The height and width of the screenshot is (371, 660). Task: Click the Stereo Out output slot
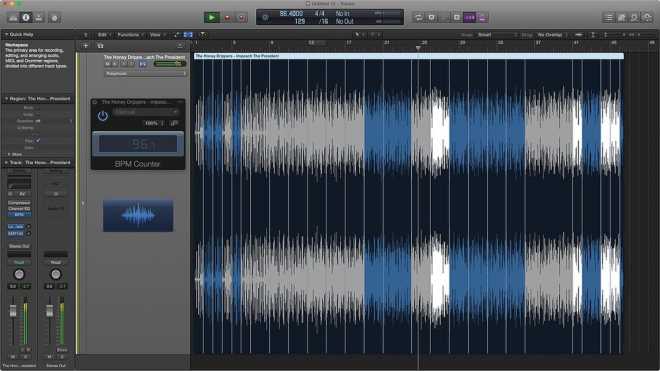[x=19, y=246]
